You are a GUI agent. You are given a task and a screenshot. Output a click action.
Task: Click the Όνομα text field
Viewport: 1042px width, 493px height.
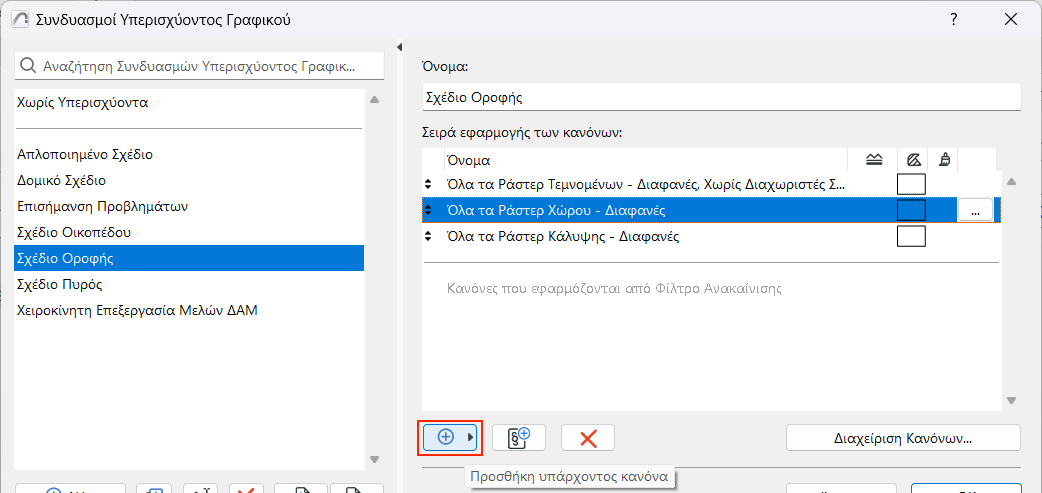[x=720, y=98]
